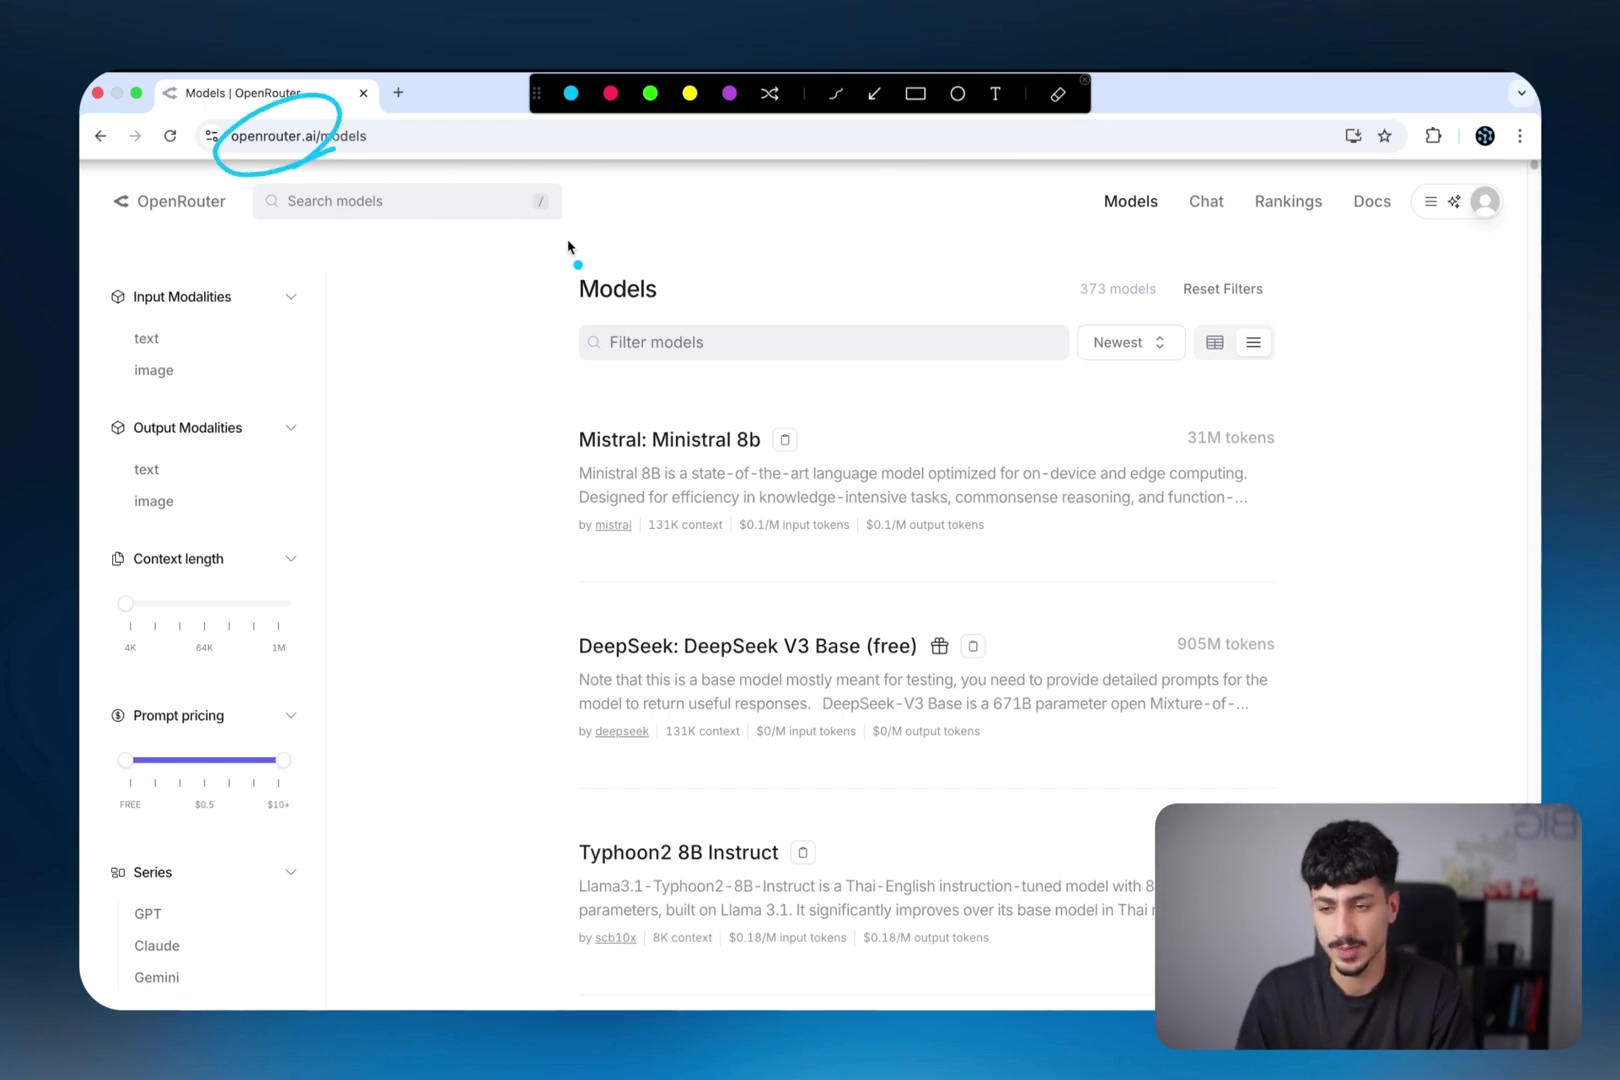Pick the yellow annotation color

point(690,93)
